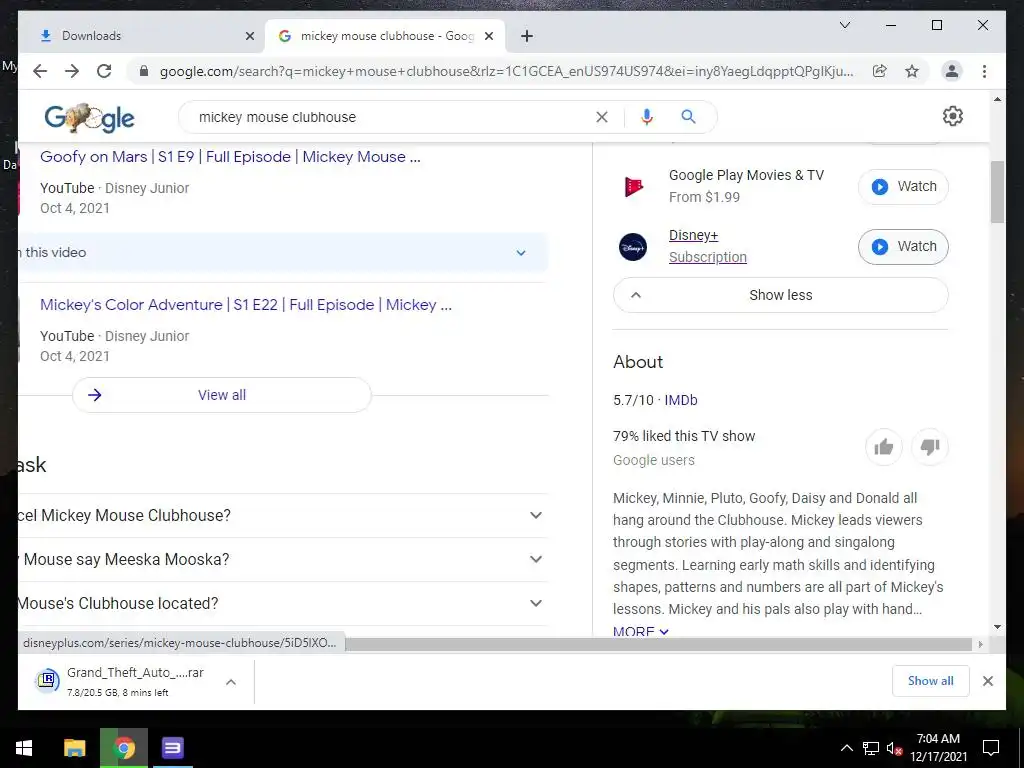Expand the 'this video' key moments row
The image size is (1024, 768).
click(x=283, y=252)
